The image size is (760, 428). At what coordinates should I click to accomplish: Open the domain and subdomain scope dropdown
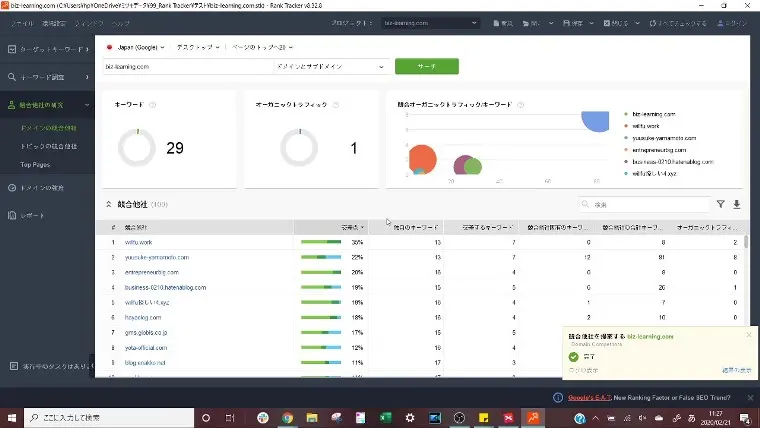pyautogui.click(x=330, y=67)
